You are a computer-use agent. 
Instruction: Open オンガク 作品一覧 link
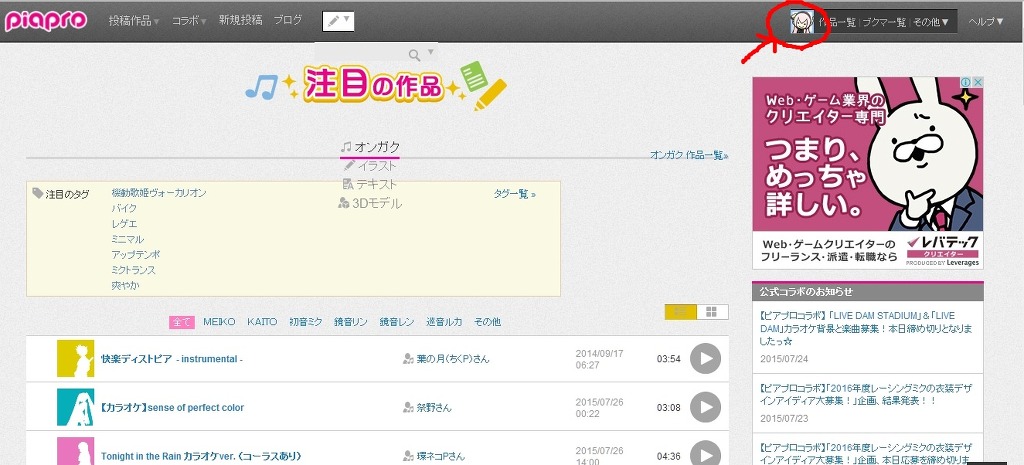coord(689,155)
